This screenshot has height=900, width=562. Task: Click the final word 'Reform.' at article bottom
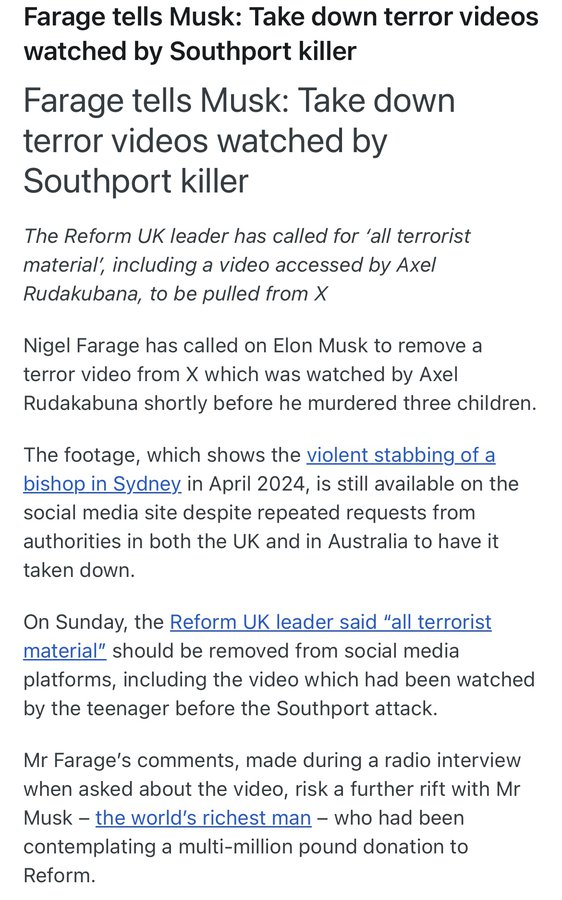pyautogui.click(x=59, y=876)
